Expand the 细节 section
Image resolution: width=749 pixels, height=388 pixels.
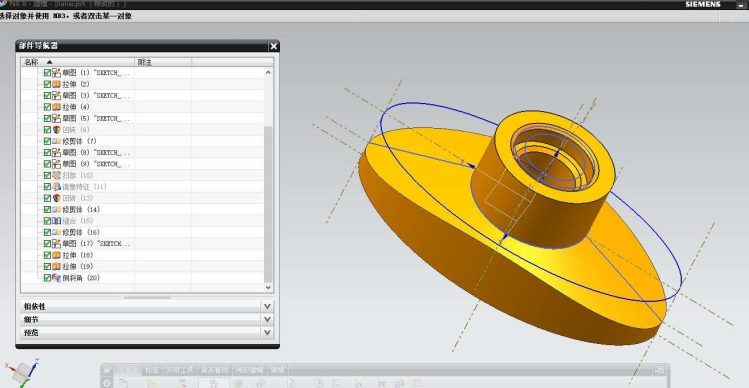click(147, 319)
